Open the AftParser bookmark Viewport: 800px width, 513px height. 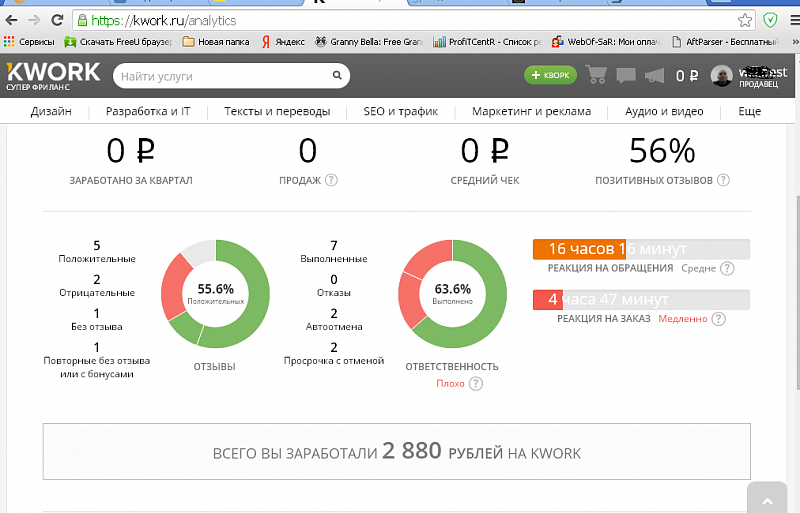point(725,42)
